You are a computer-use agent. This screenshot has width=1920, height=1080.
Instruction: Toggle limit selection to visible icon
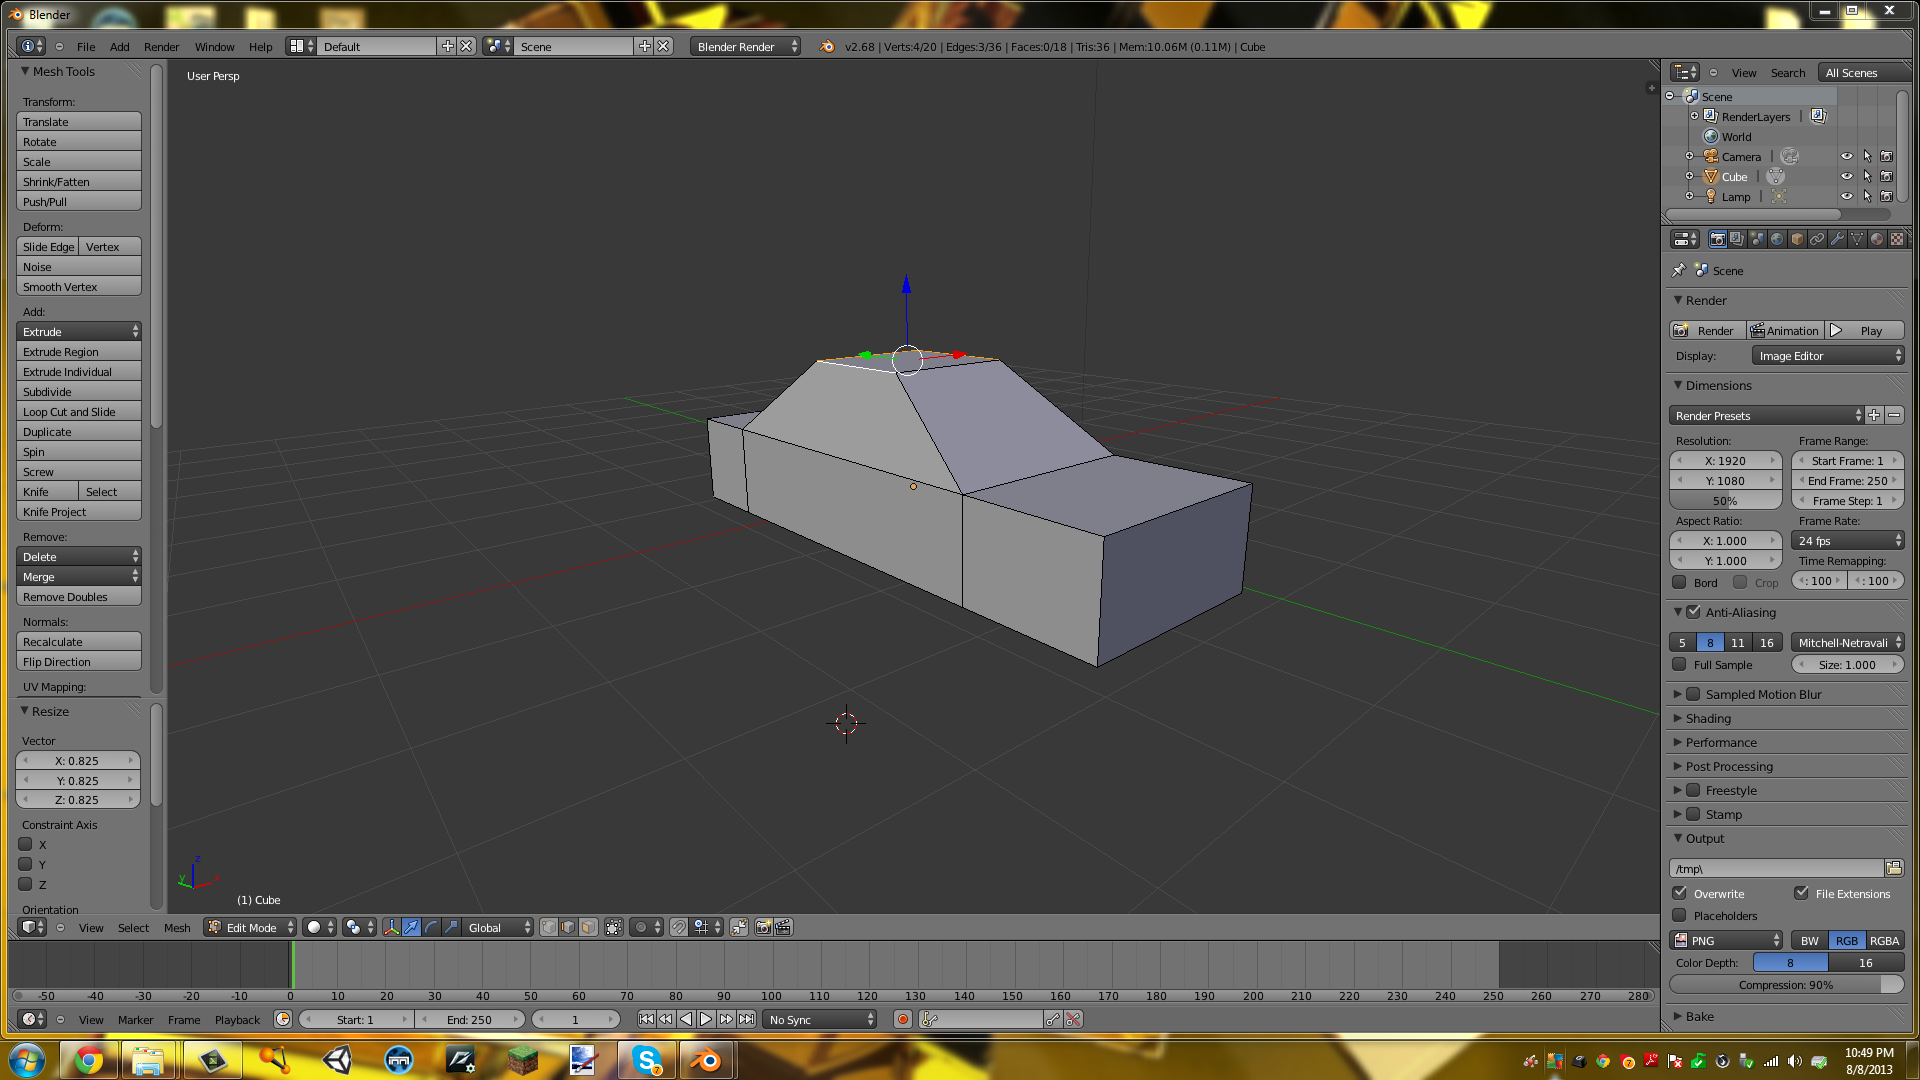pyautogui.click(x=614, y=927)
